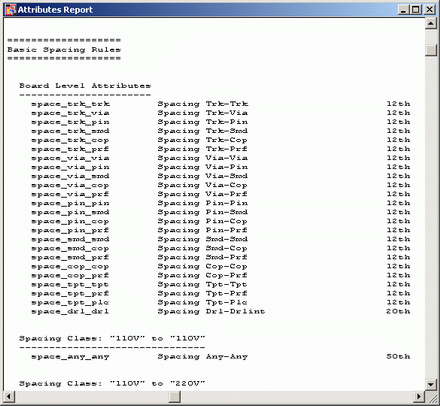Maximize the Attributes Report window
This screenshot has width=440, height=406.
coord(416,10)
